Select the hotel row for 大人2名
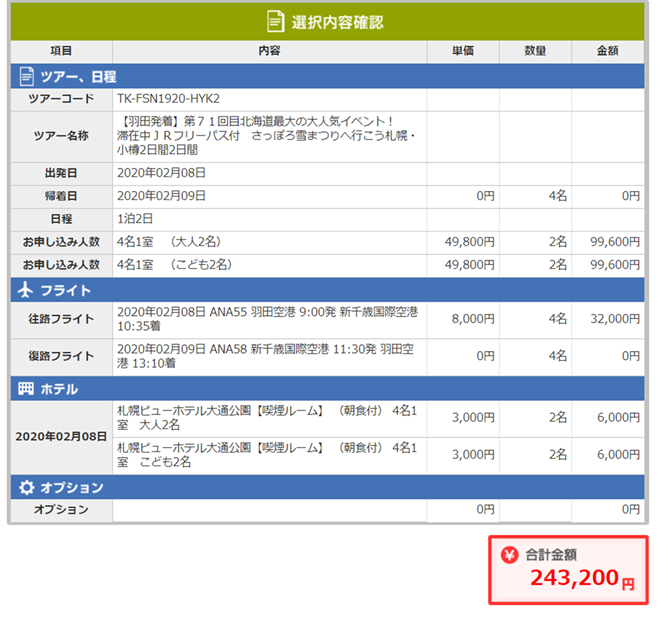 pyautogui.click(x=268, y=417)
